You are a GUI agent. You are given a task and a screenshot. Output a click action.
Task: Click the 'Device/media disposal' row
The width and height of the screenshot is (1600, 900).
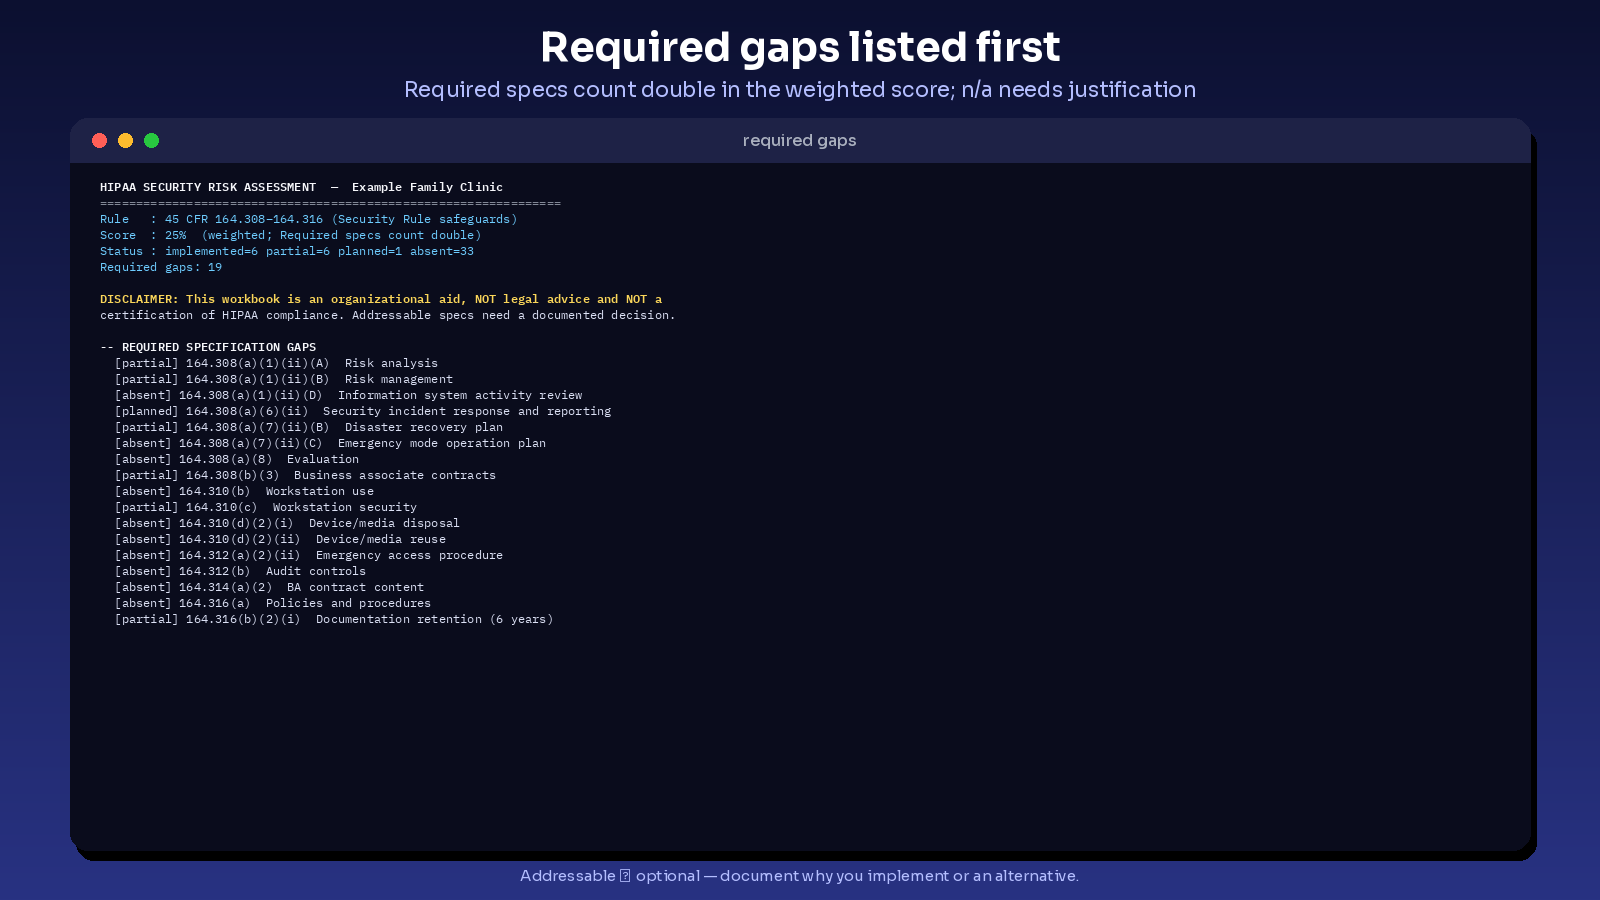pyautogui.click(x=287, y=523)
